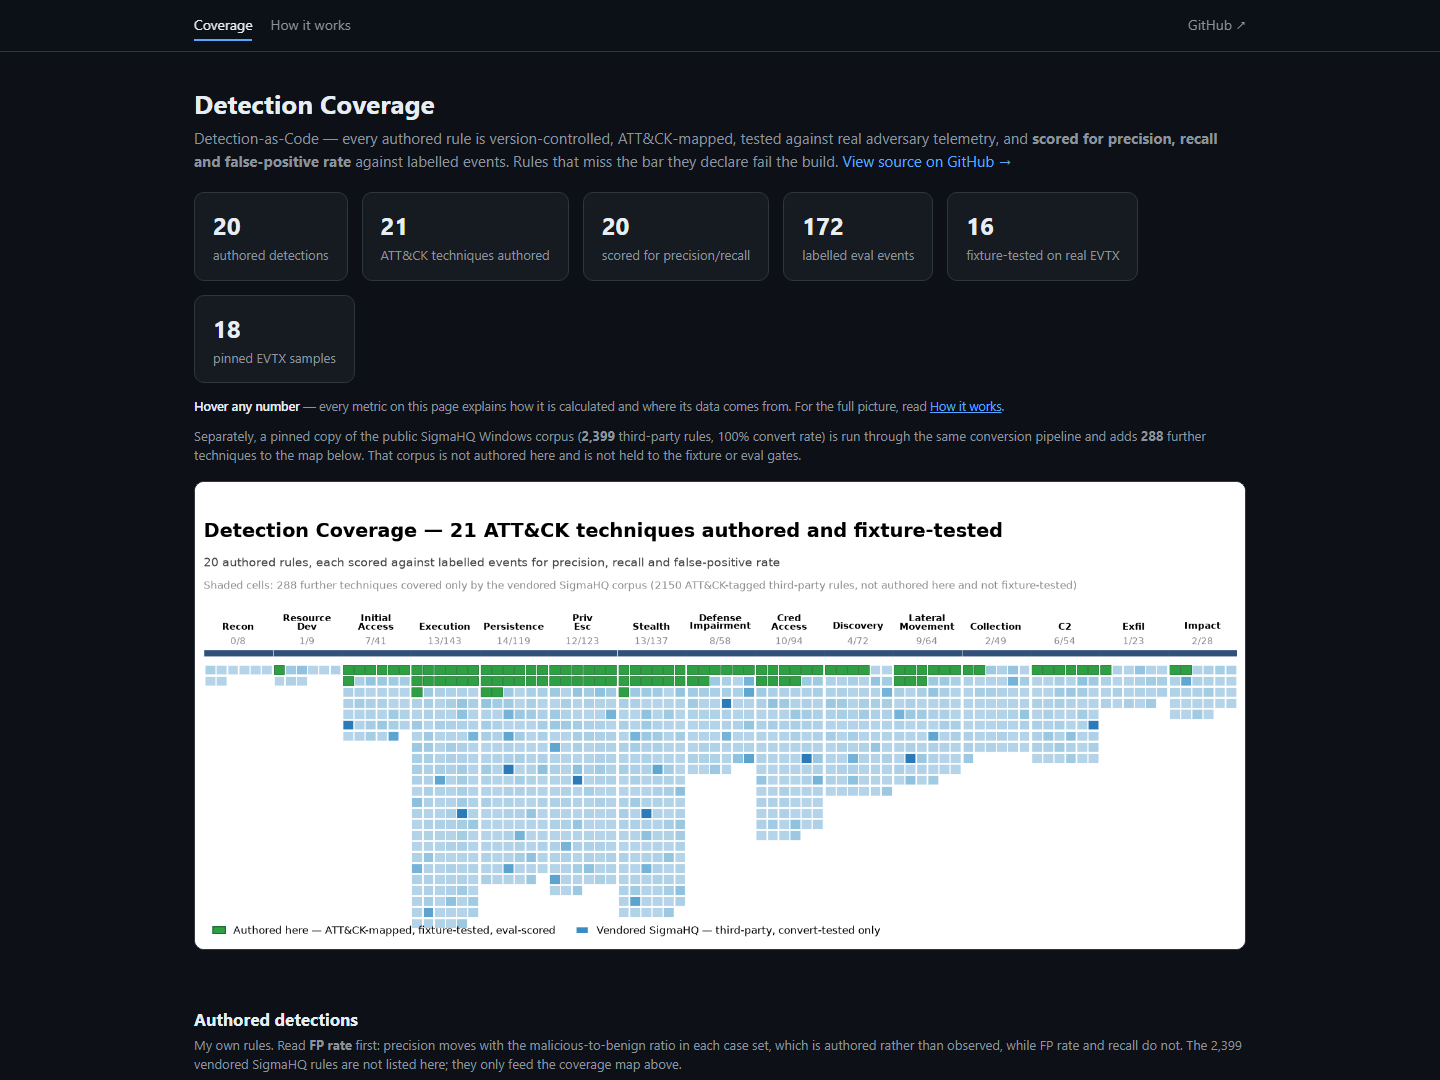The height and width of the screenshot is (1080, 1440).
Task: Select the 18 pinned EVTX samples card
Action: click(274, 339)
